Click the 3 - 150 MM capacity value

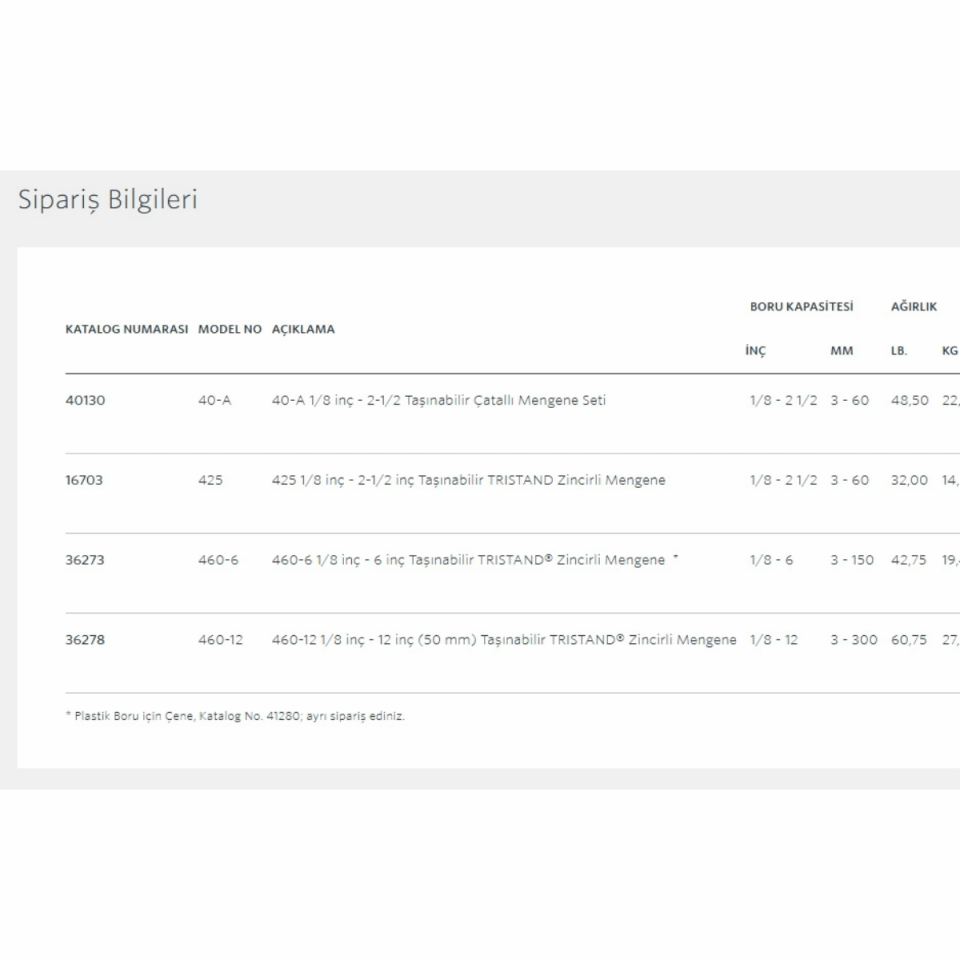851,560
